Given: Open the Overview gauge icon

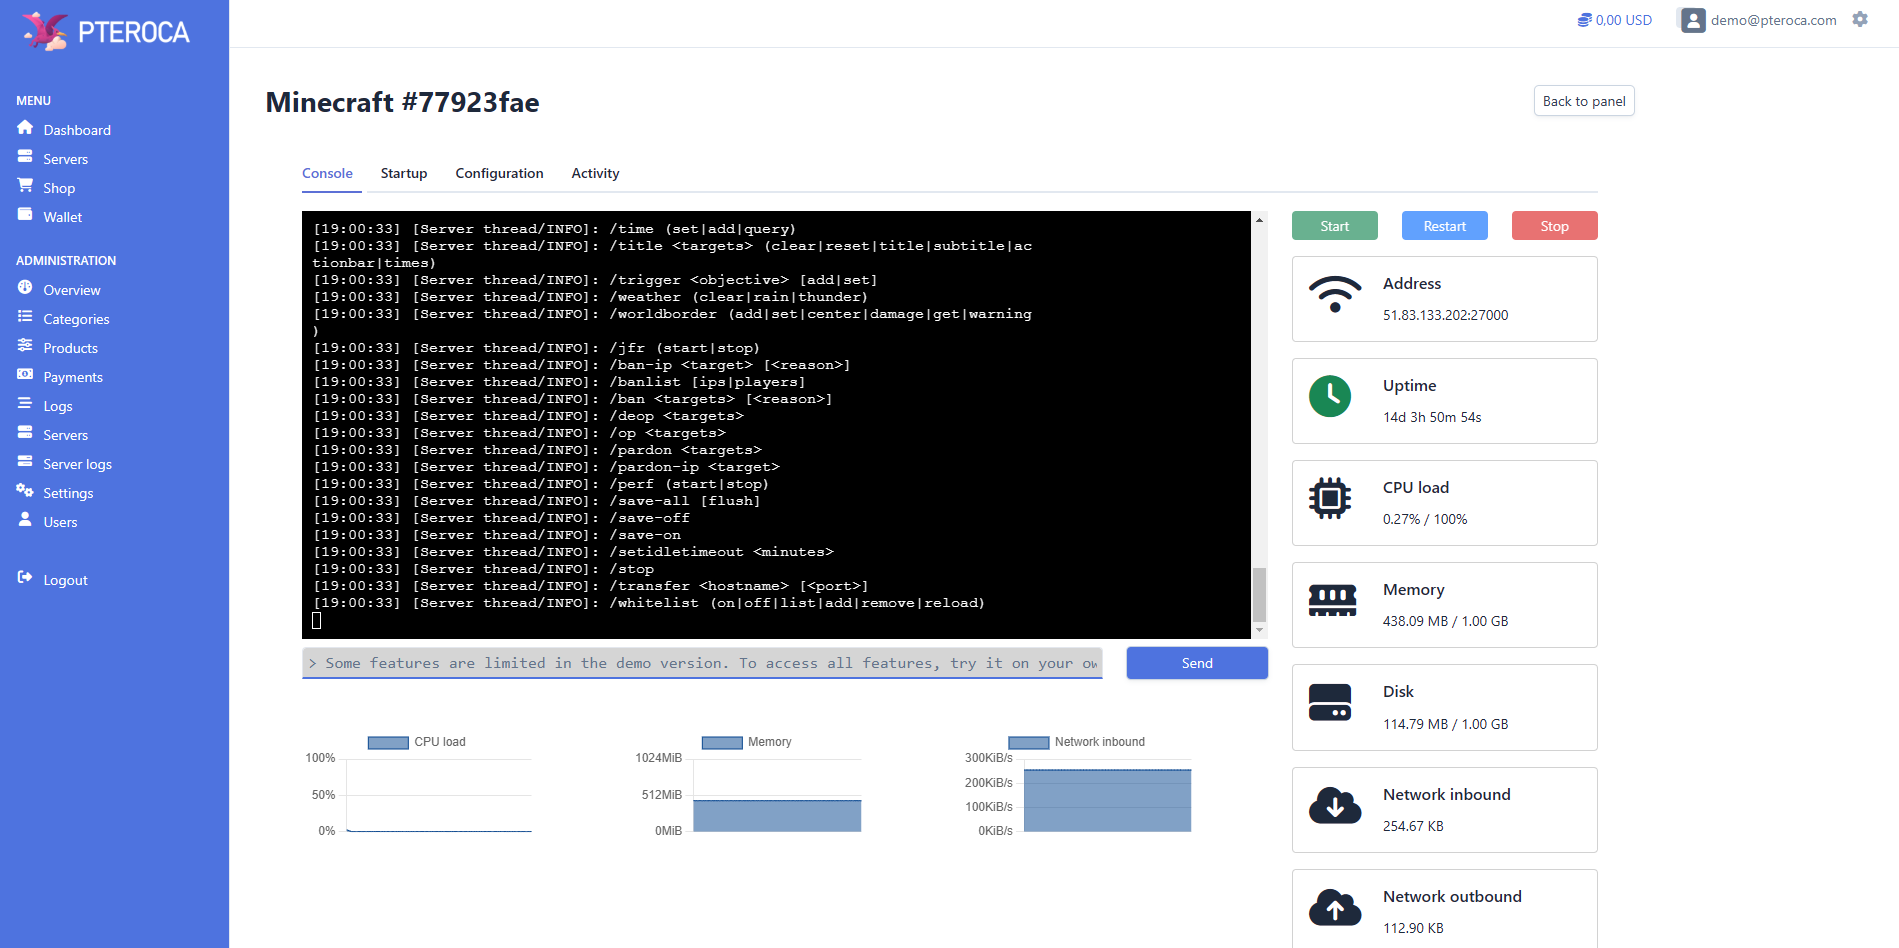Looking at the screenshot, I should (x=25, y=288).
